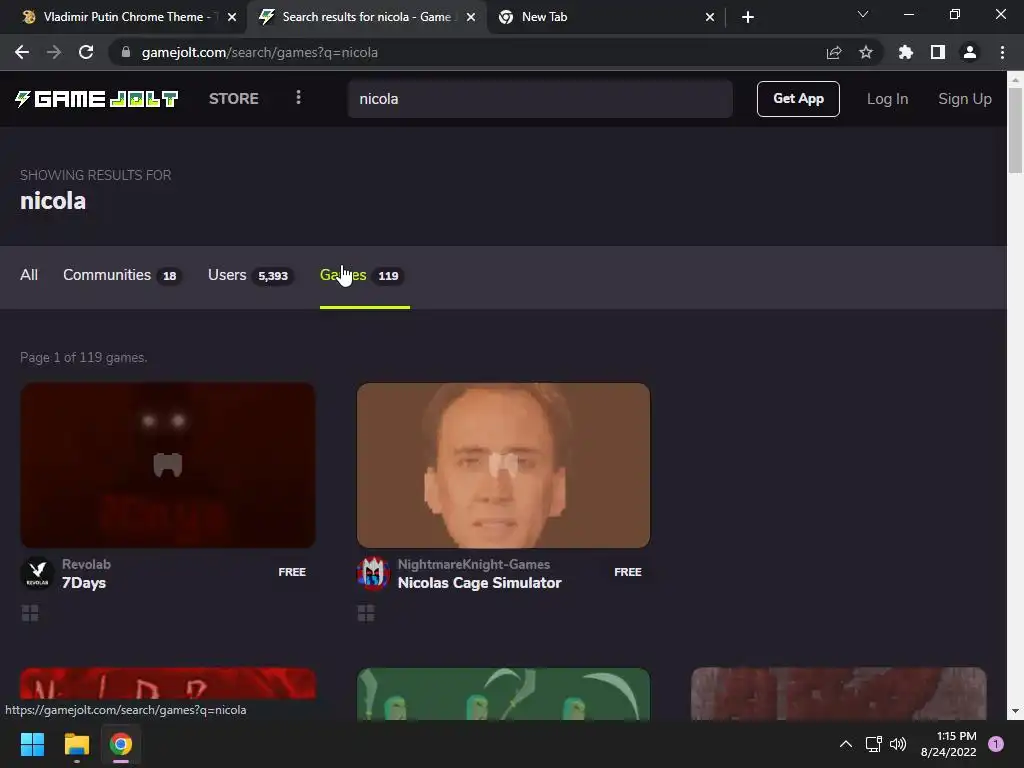Image resolution: width=1024 pixels, height=768 pixels.
Task: Open the Windows Start menu
Action: coord(32,744)
